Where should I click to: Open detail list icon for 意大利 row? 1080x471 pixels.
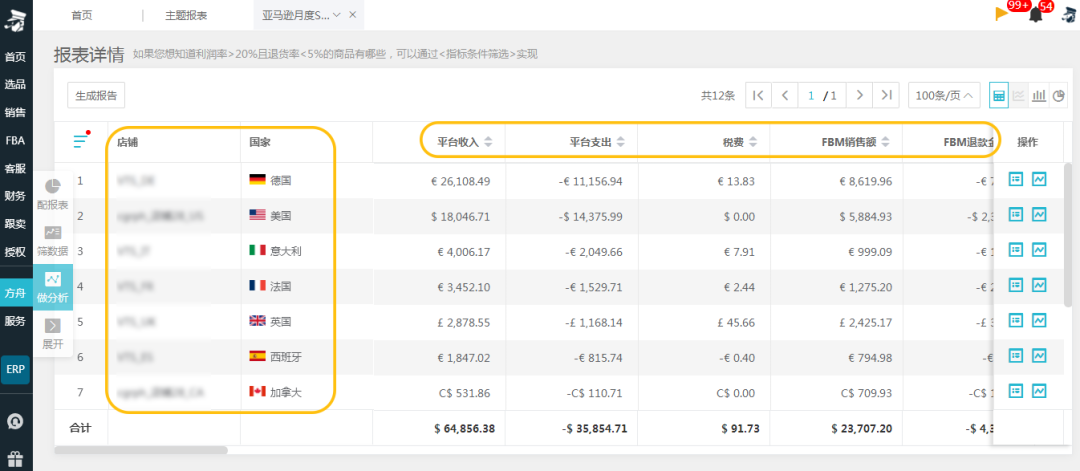click(1015, 249)
